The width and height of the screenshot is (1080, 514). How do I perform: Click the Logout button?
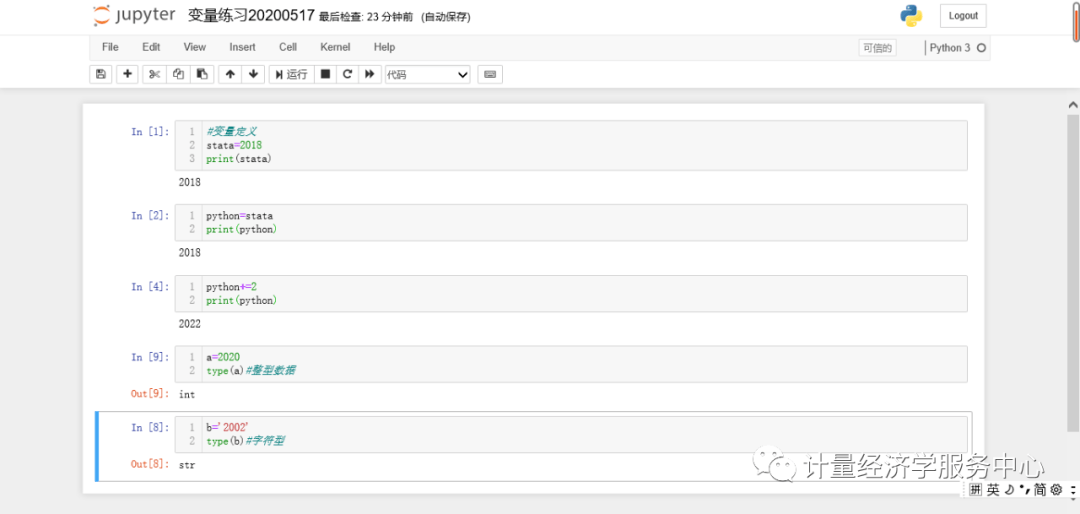tap(963, 16)
